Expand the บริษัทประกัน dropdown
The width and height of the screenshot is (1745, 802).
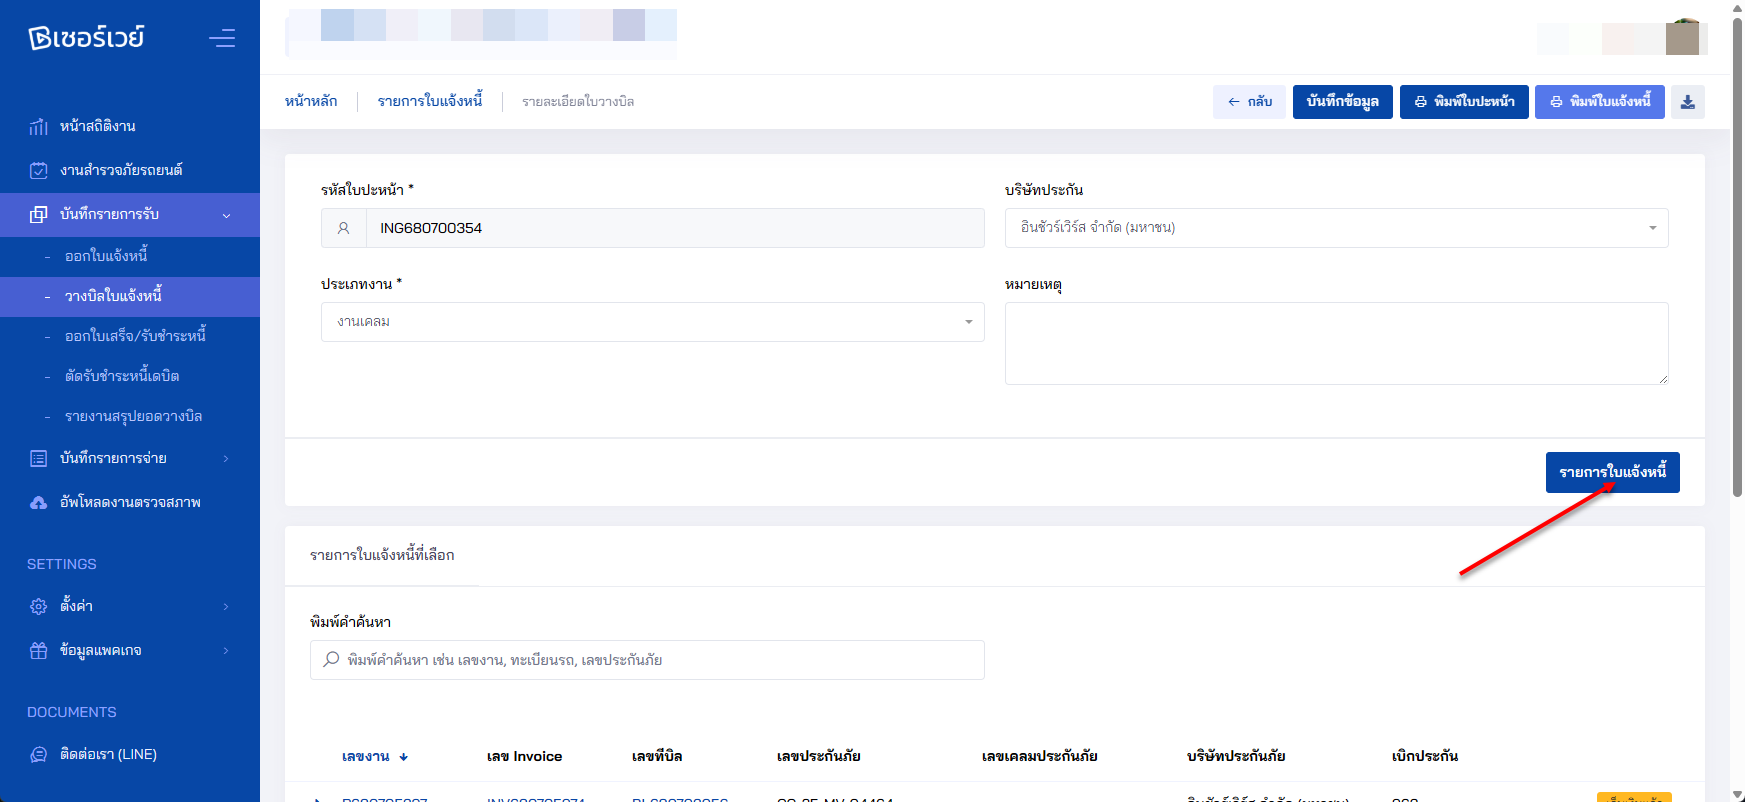1336,228
